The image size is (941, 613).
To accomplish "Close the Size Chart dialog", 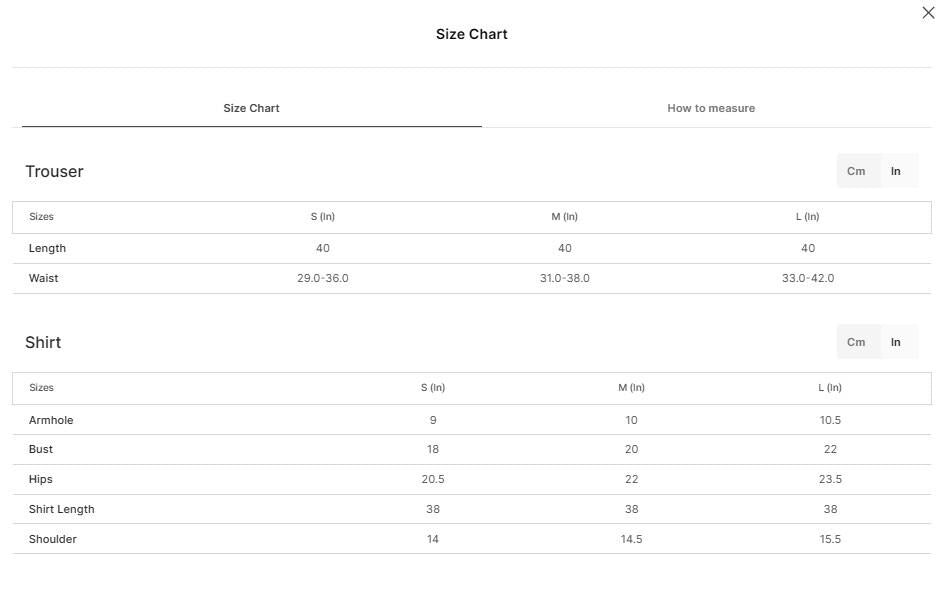I will (928, 13).
